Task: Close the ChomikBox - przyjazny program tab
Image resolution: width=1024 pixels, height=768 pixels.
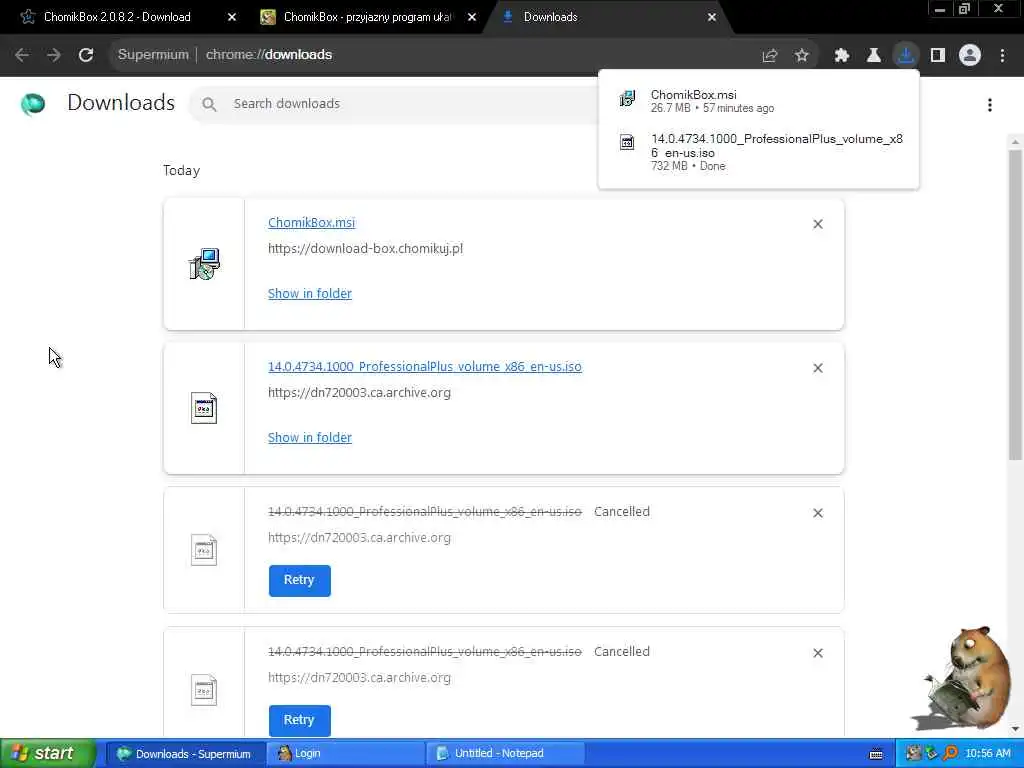Action: tap(472, 17)
